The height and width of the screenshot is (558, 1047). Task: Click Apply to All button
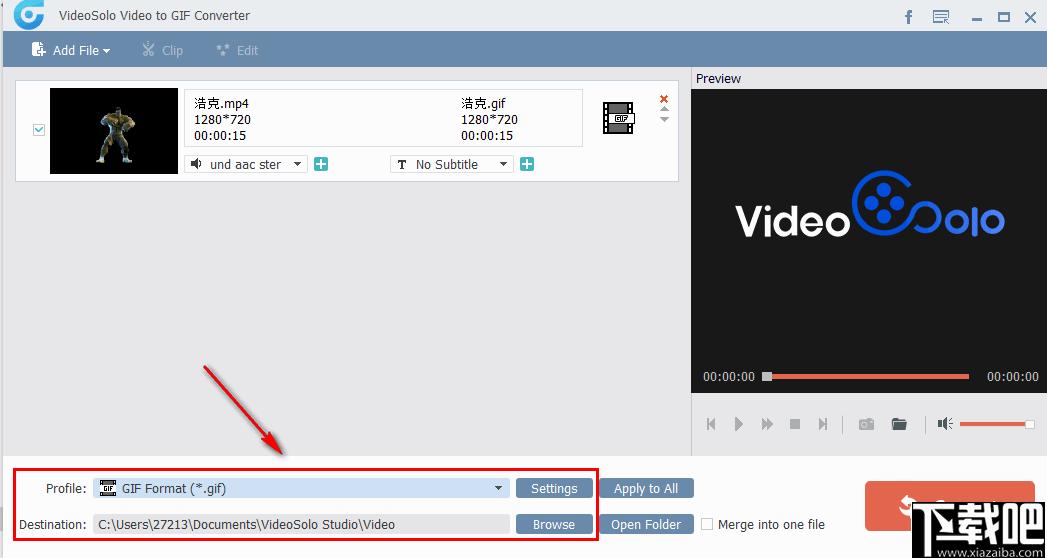pyautogui.click(x=646, y=489)
